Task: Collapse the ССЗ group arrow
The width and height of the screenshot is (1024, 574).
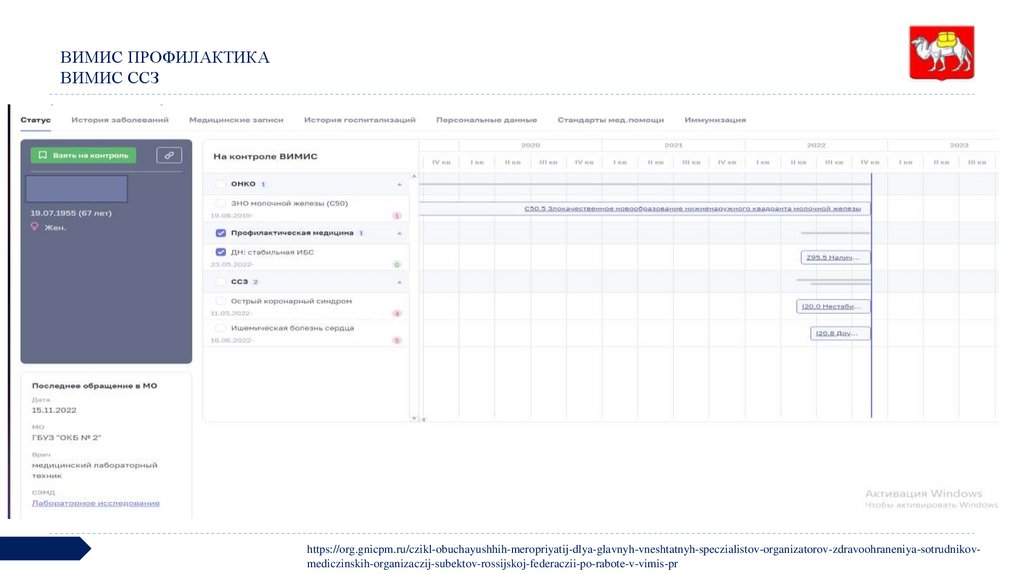Action: coord(400,282)
